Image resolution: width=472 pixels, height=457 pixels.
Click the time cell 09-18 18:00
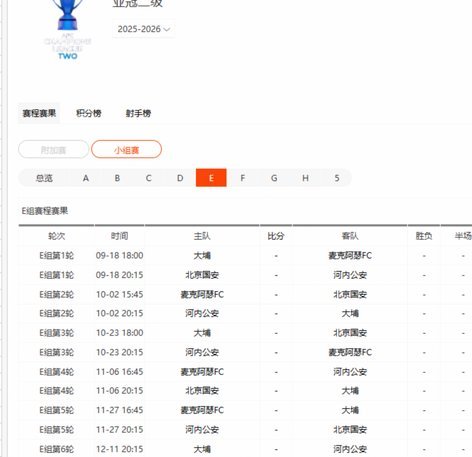pos(119,256)
